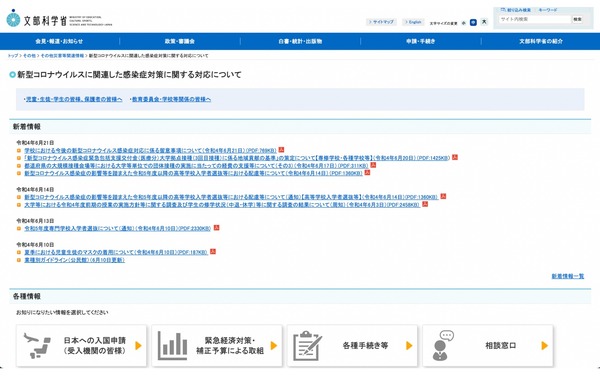
Task: Click PDF icon after 令和5年度専門学校入学者選抜 link
Action: coord(216,228)
